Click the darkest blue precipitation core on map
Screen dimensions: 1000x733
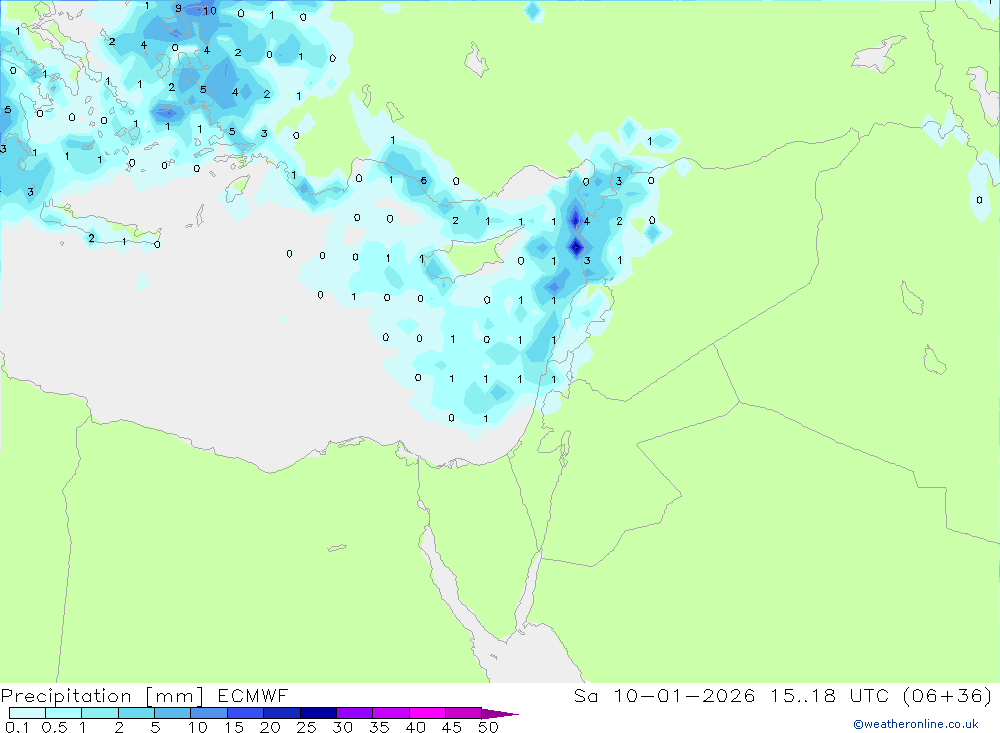[577, 247]
